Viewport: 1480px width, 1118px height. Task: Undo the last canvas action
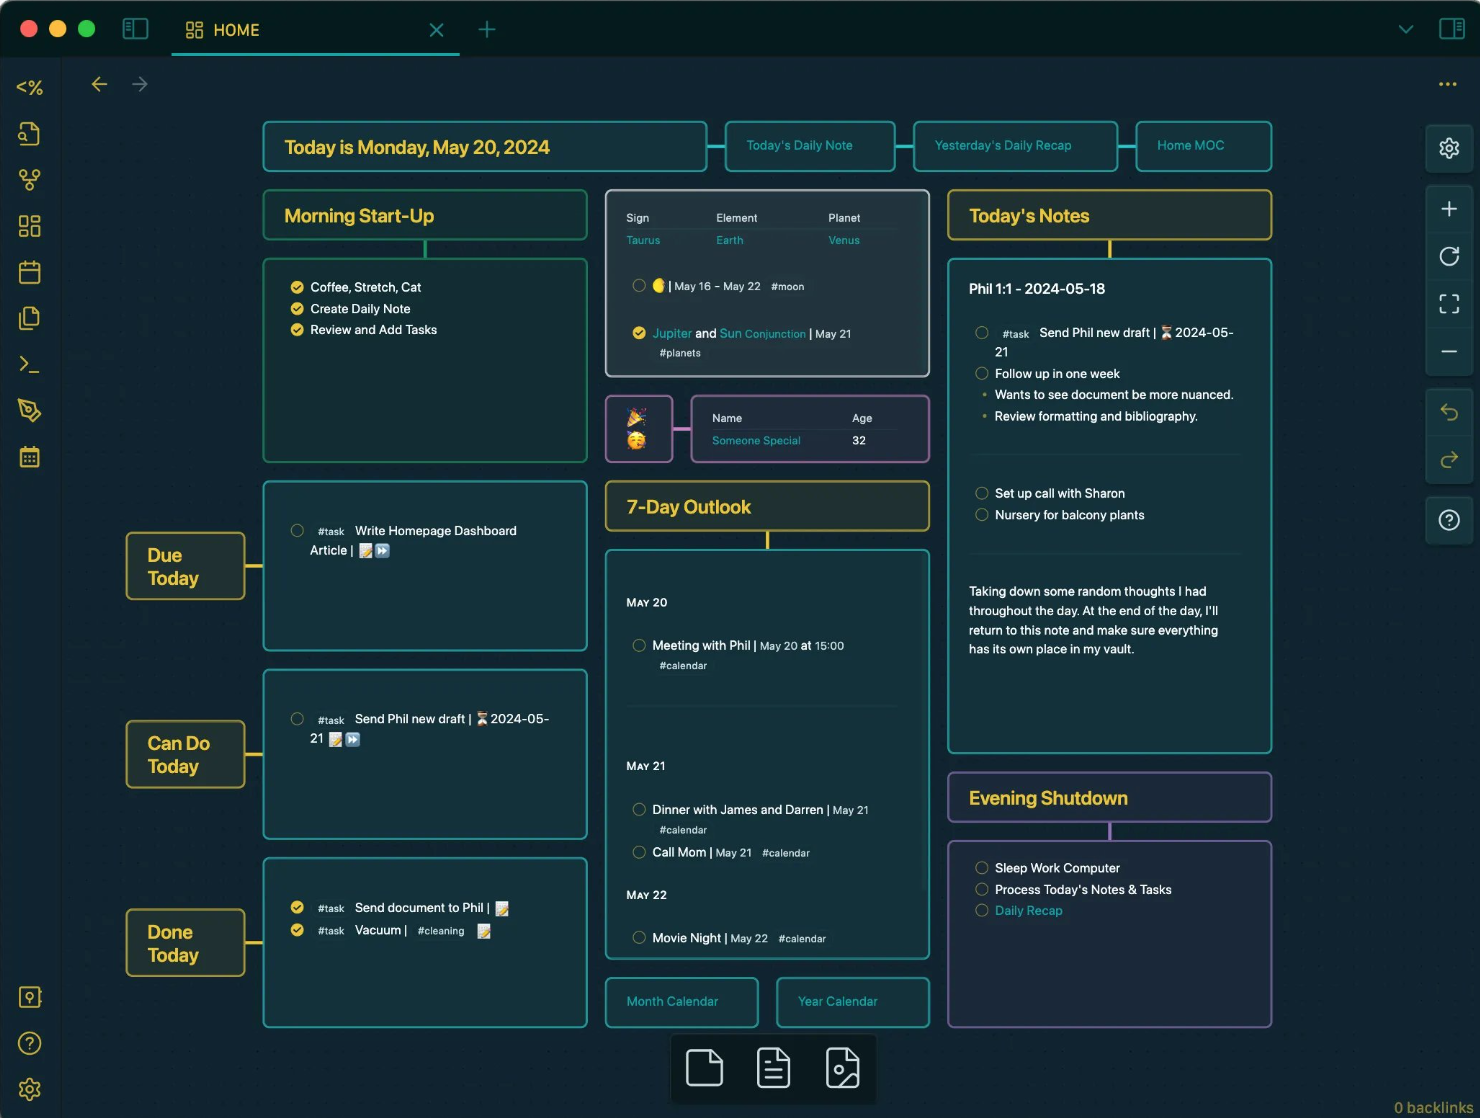pos(1448,412)
